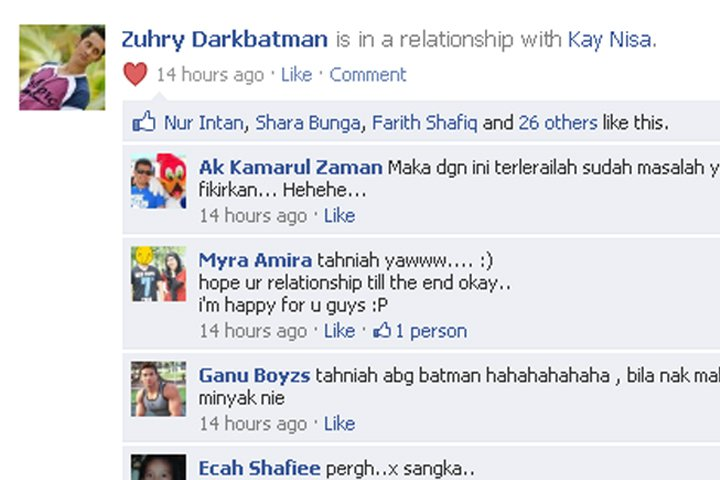Open Zuhry Darkbatman's profile name link
This screenshot has width=720, height=480.
(x=225, y=40)
